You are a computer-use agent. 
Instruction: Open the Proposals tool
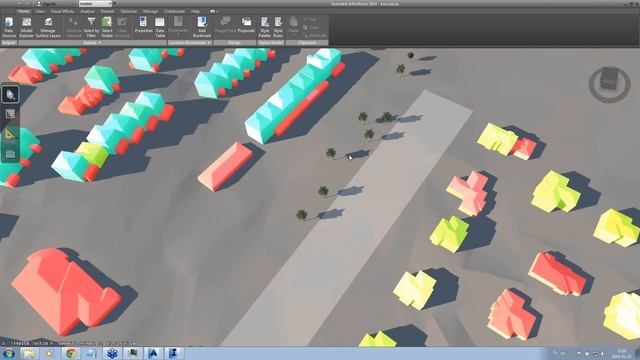point(246,25)
